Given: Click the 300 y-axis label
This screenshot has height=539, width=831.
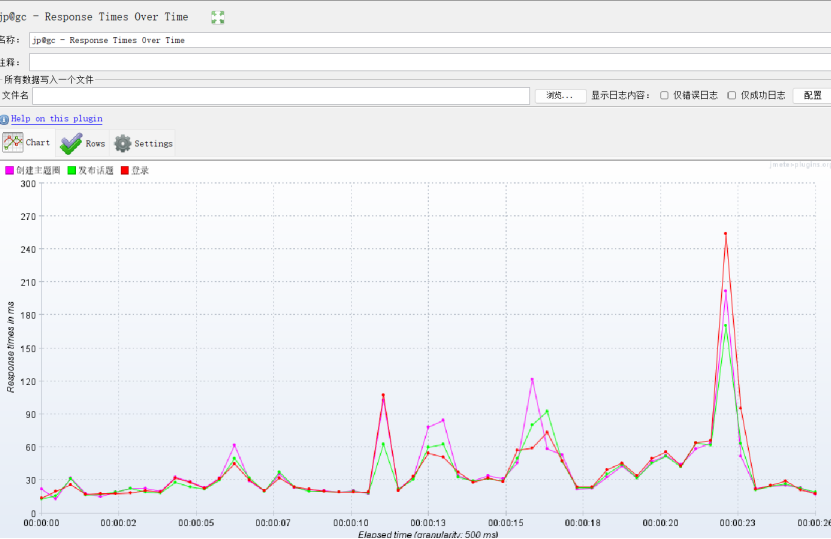Looking at the screenshot, I should [x=28, y=184].
